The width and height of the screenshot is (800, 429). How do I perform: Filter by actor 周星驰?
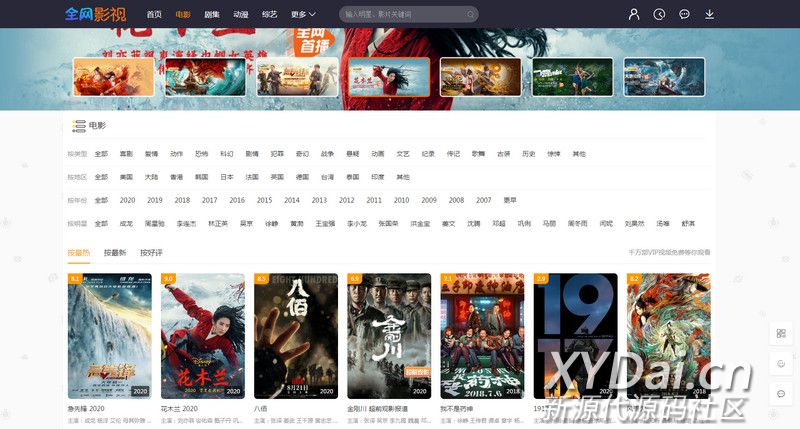pos(155,223)
